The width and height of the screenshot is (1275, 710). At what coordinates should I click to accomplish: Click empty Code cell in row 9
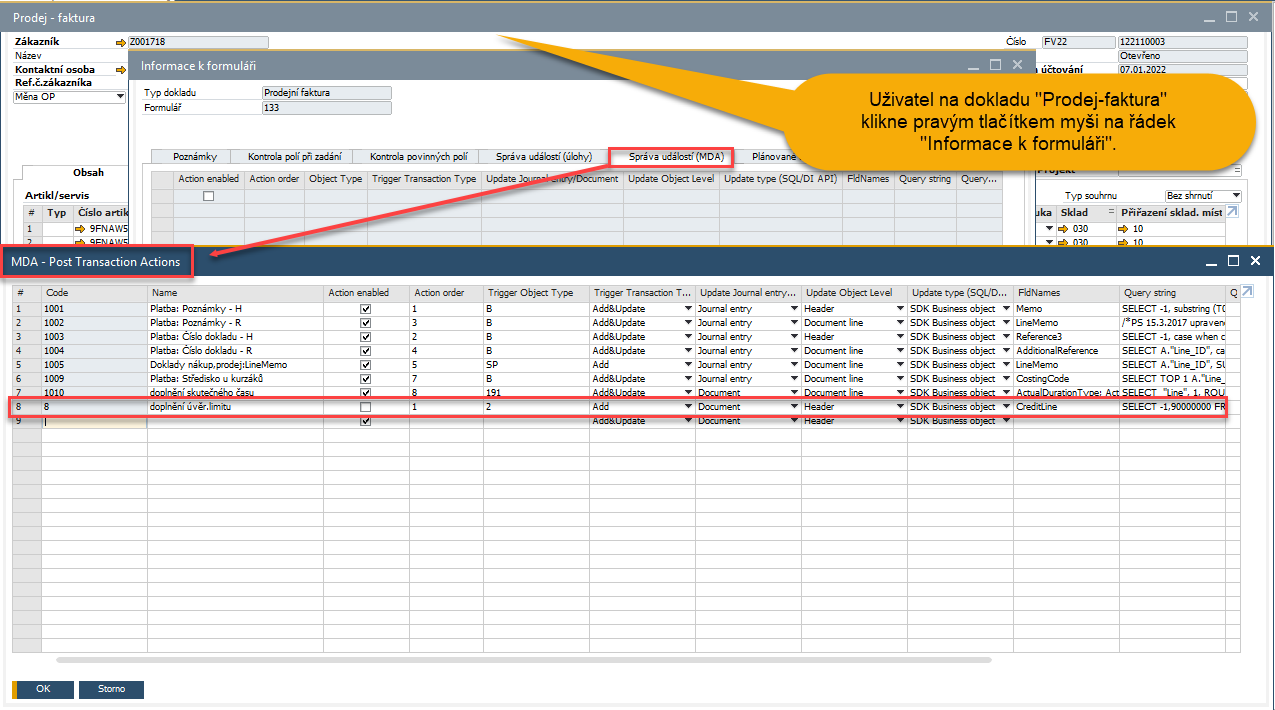tap(94, 421)
